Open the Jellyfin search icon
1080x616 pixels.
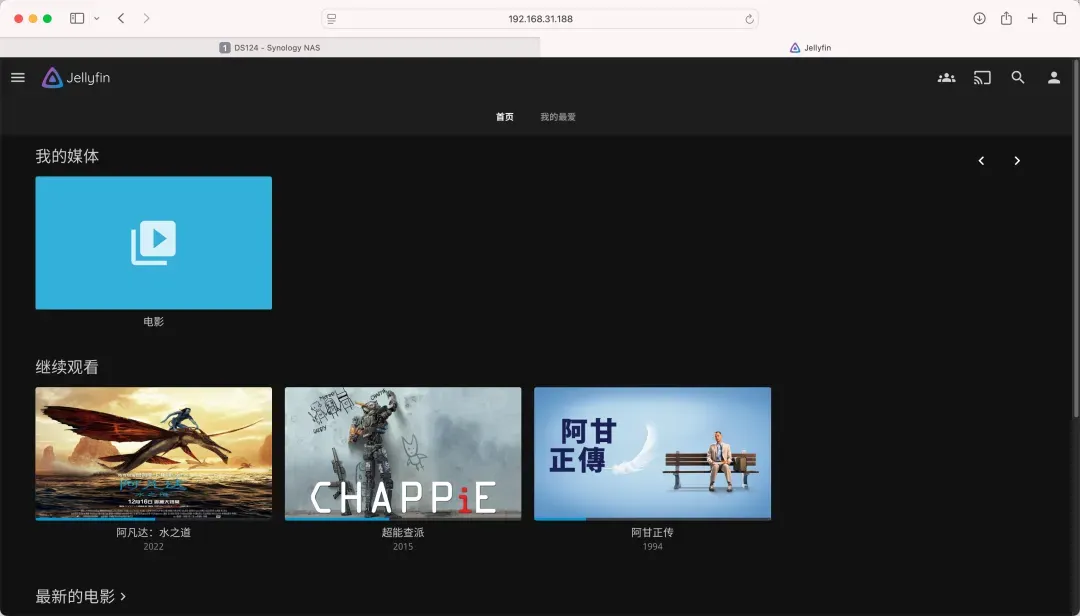click(x=1018, y=78)
